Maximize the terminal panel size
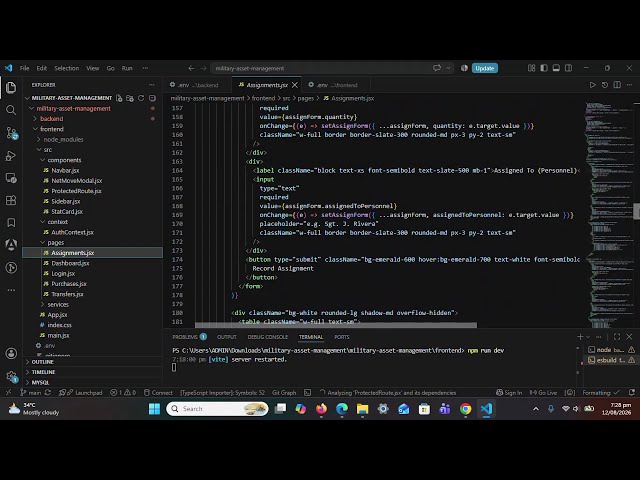 (x=617, y=337)
